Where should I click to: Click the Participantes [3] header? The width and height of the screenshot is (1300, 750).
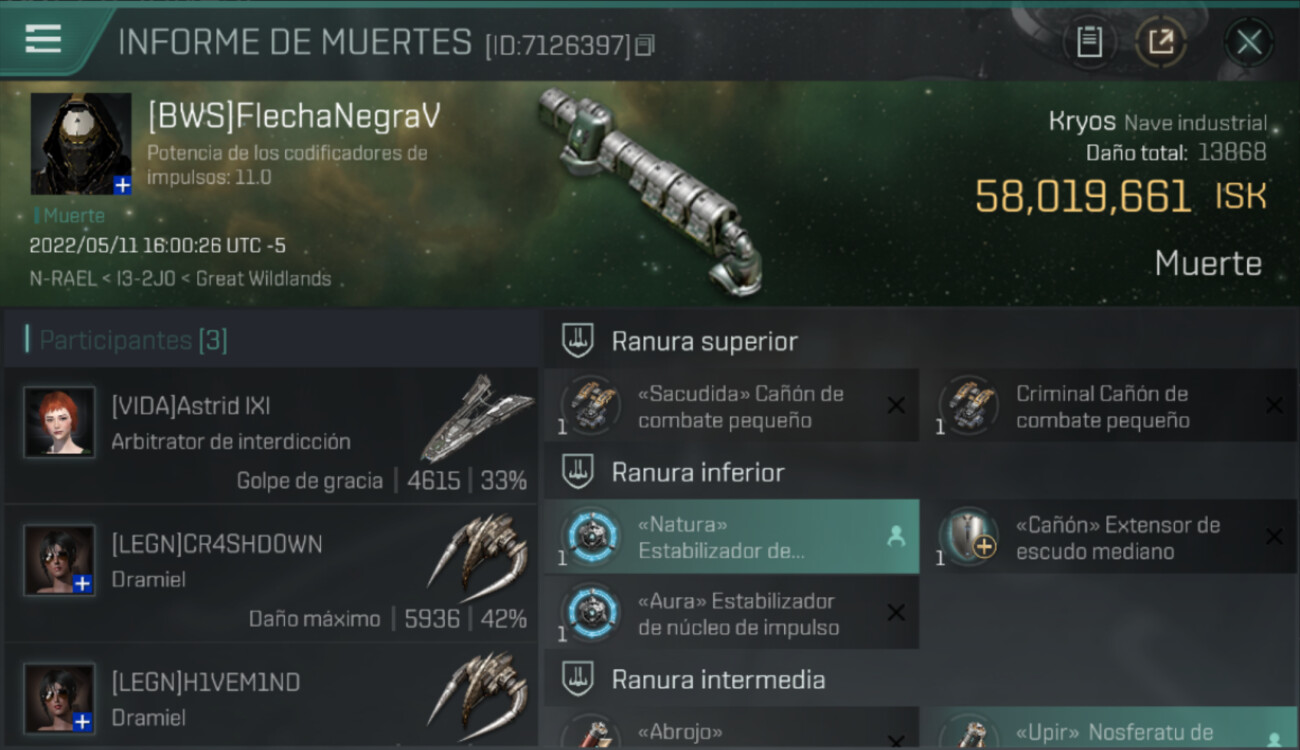tap(132, 340)
